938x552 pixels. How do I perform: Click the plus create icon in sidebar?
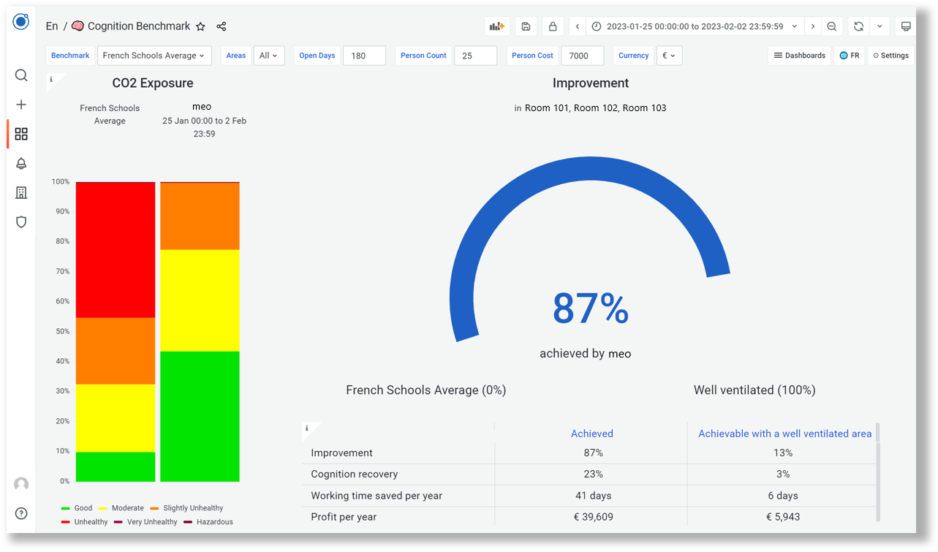[x=21, y=104]
